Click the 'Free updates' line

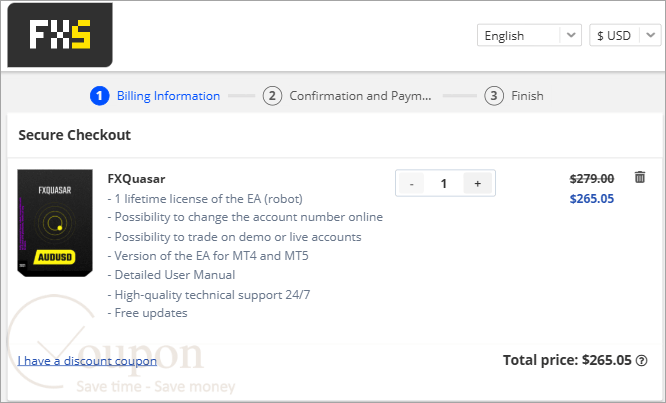(x=147, y=313)
